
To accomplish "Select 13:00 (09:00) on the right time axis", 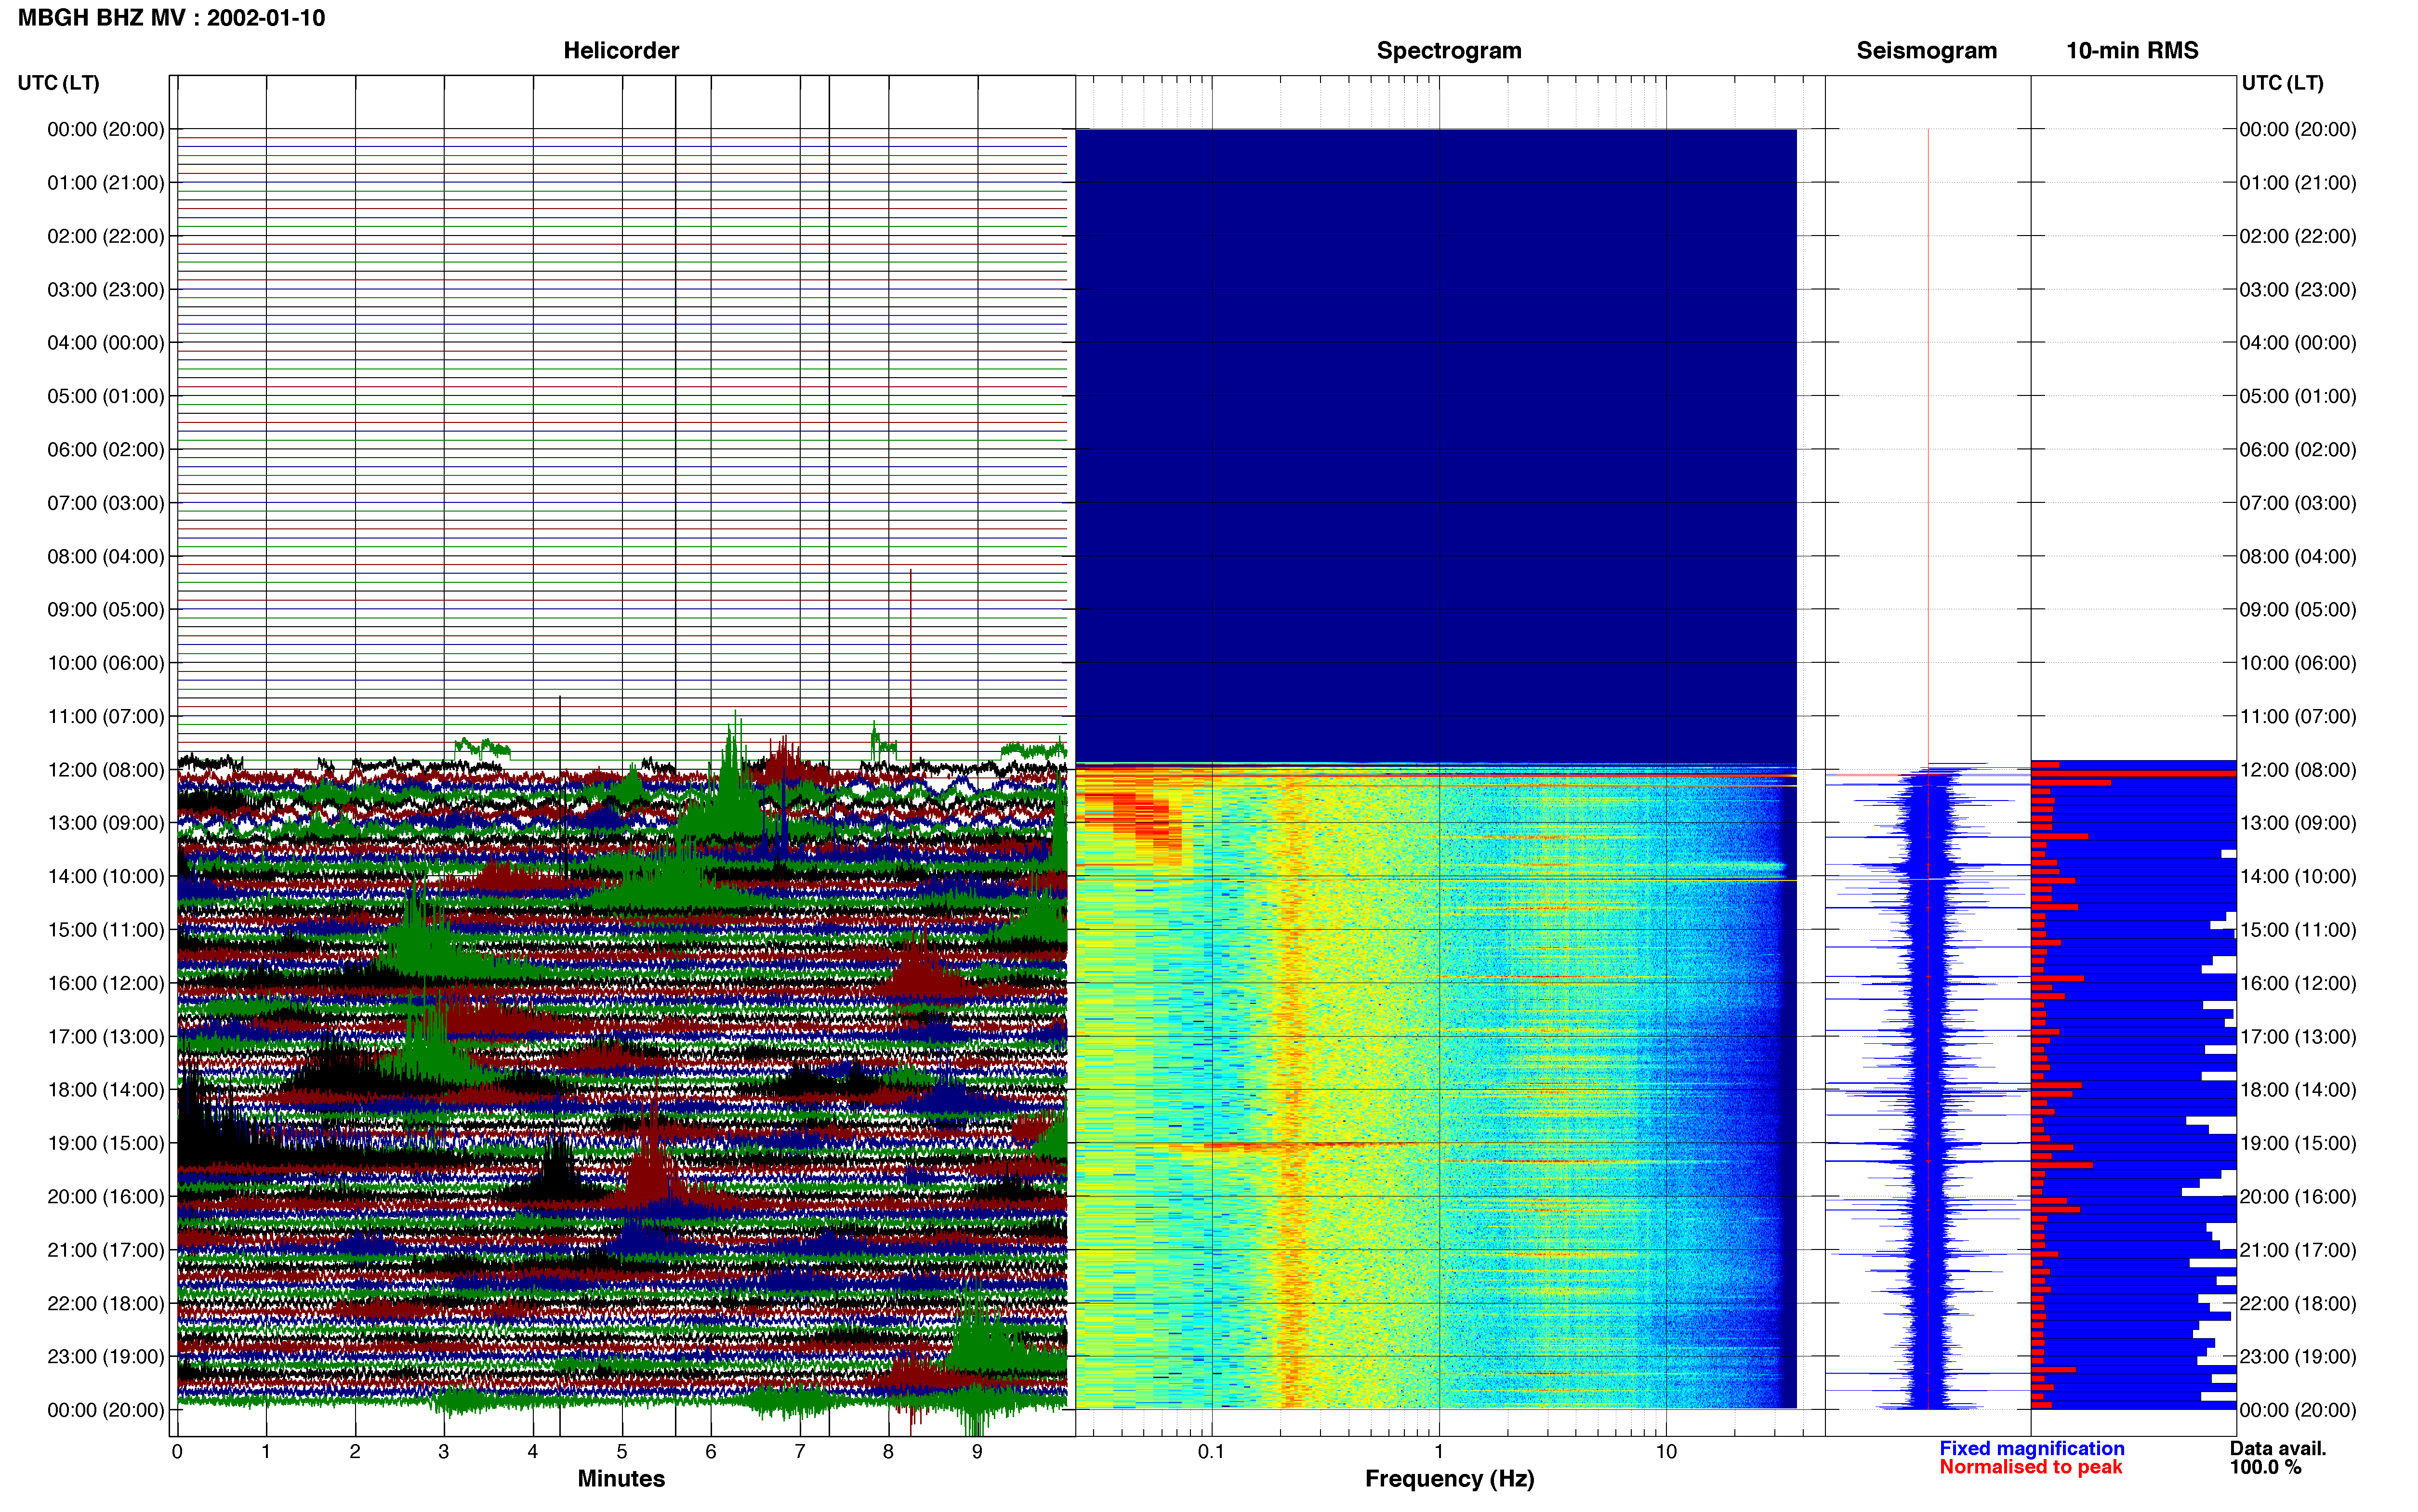I will click(2298, 823).
